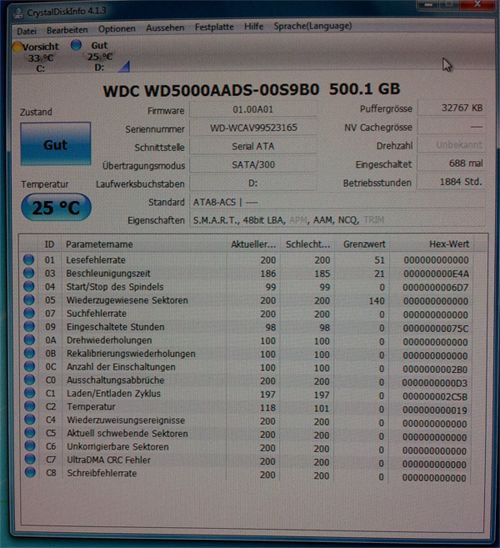
Task: Click the Übertragungsmodus field SATA/300
Action: 253,165
